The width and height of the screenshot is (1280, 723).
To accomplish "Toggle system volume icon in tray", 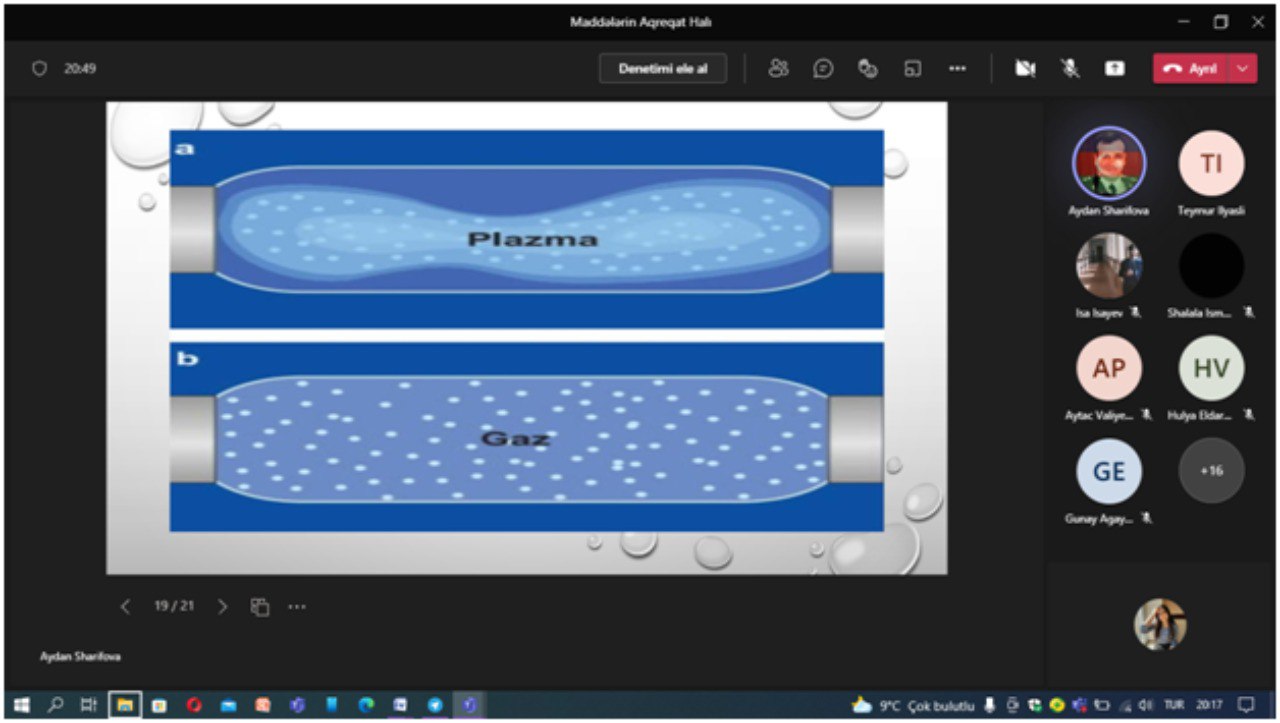I will 1147,705.
